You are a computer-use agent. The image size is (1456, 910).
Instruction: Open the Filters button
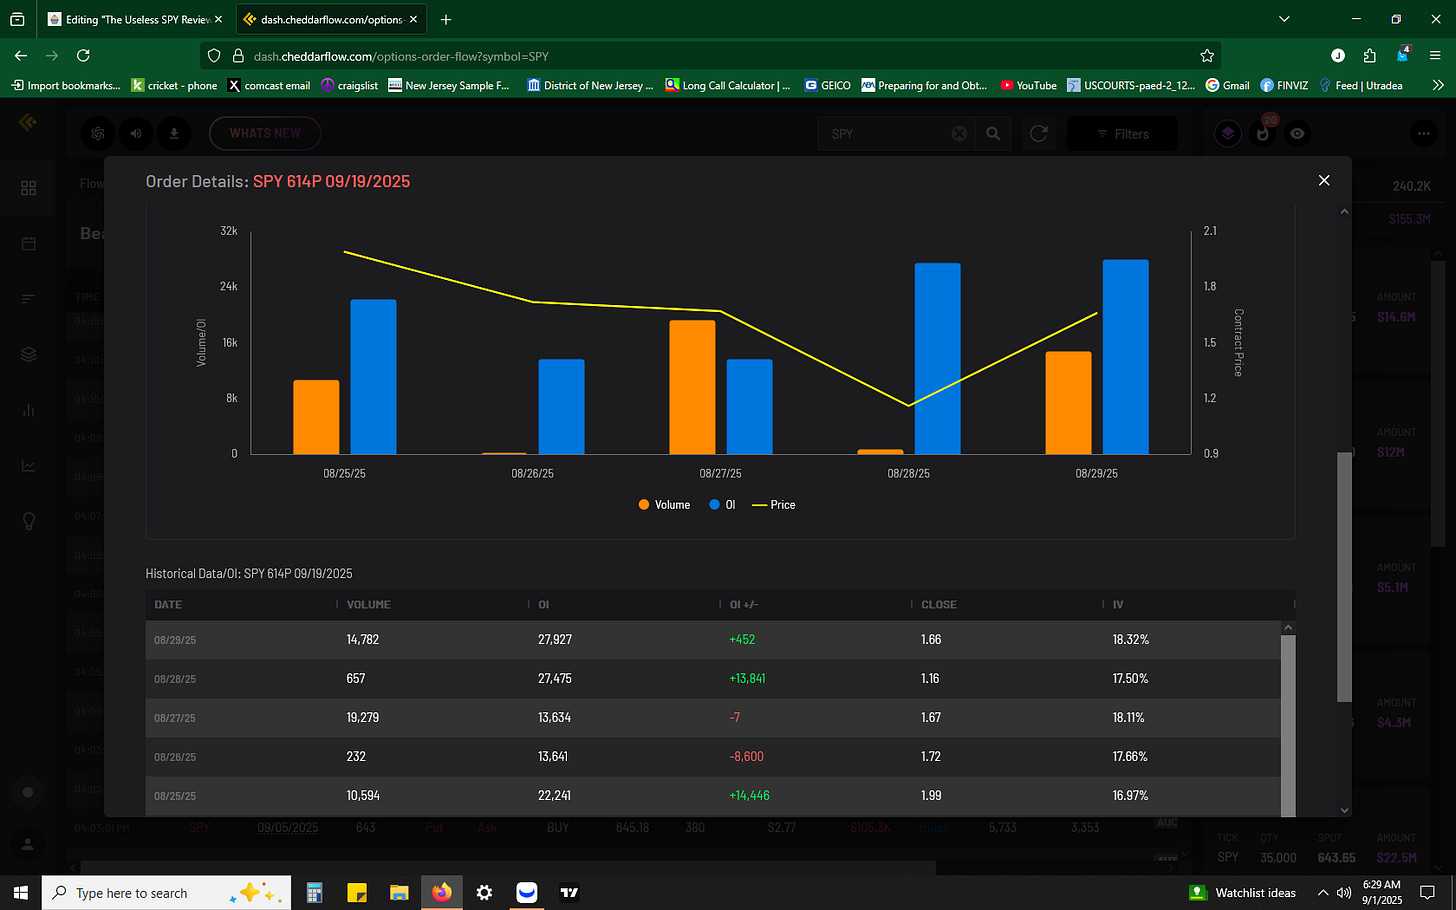pyautogui.click(x=1122, y=134)
